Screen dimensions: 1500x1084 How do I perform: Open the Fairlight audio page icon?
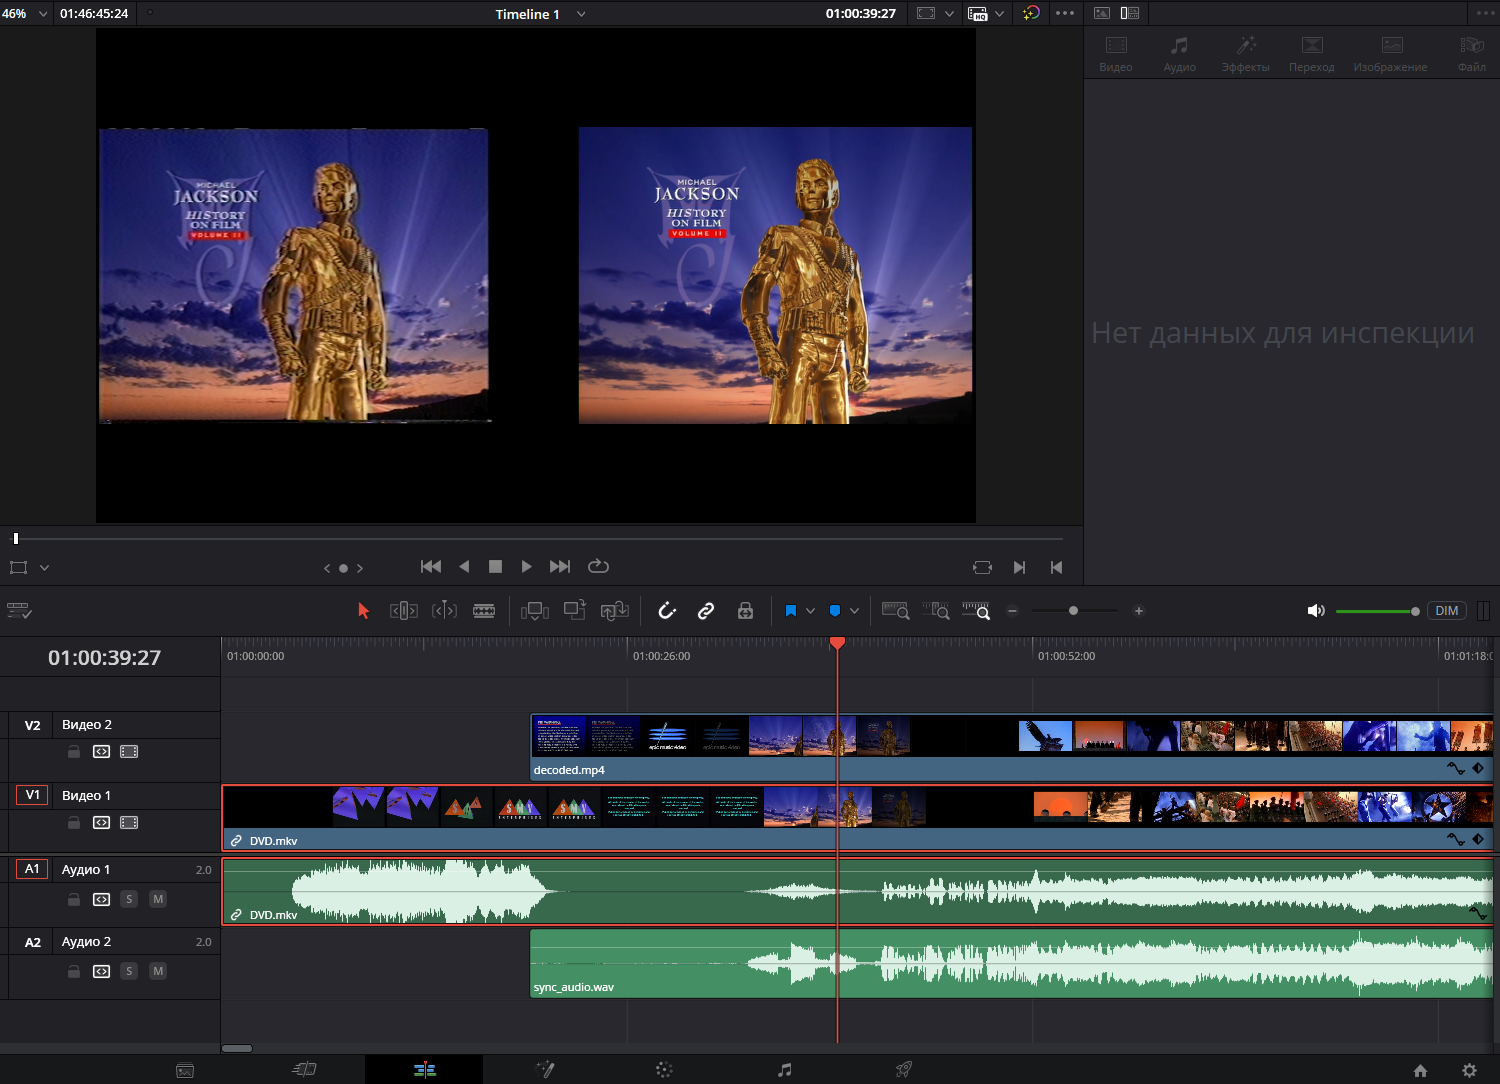pos(784,1069)
